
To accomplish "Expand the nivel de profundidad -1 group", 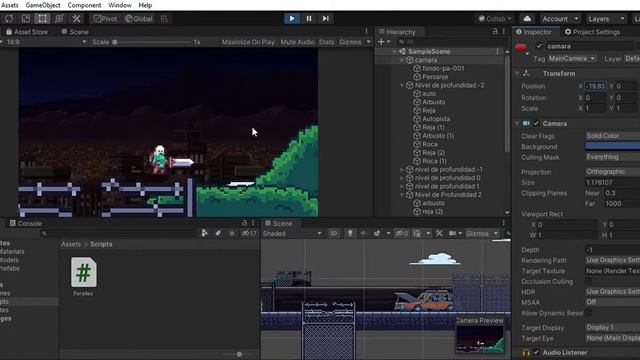I will pos(402,169).
